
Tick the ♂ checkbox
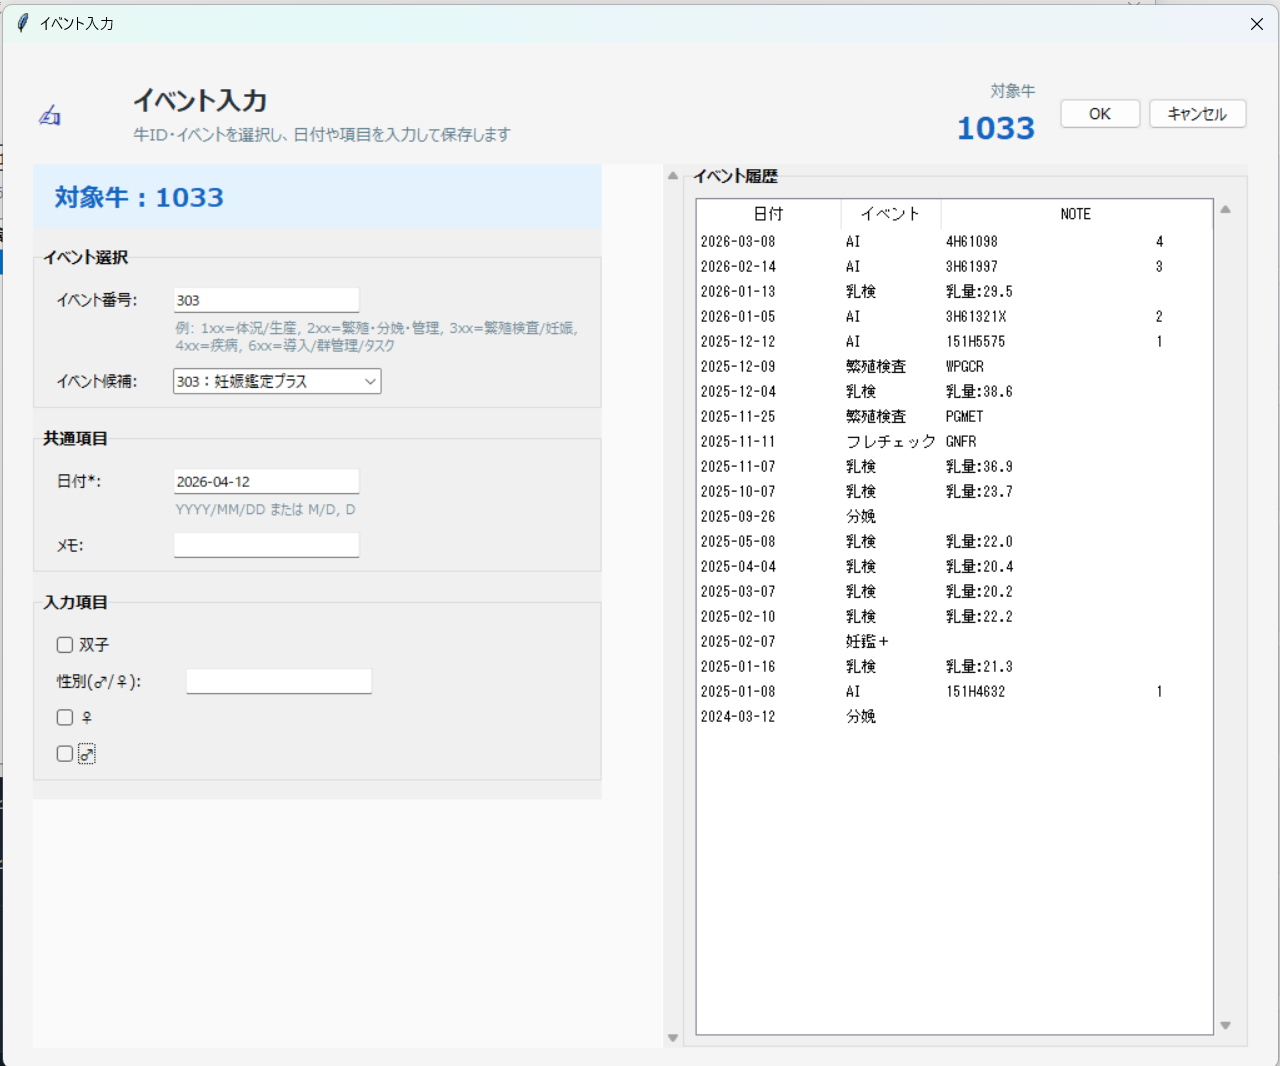point(65,754)
